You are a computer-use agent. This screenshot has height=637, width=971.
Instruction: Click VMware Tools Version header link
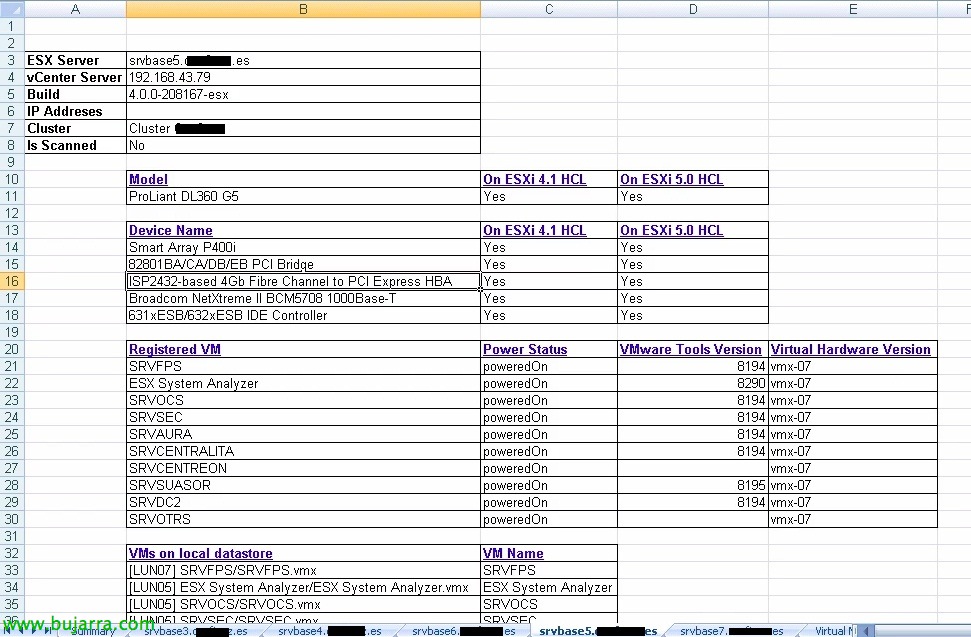(x=690, y=349)
